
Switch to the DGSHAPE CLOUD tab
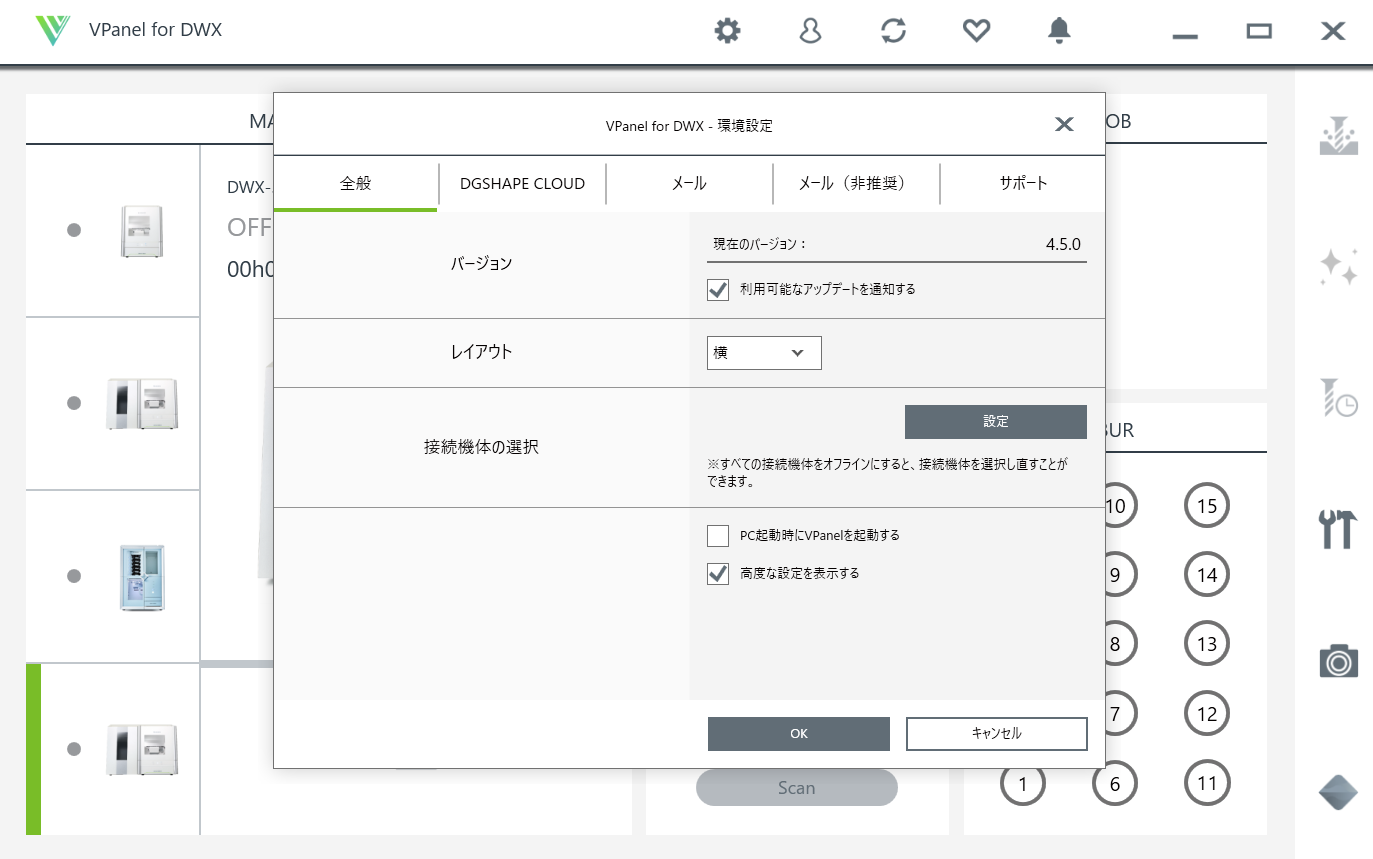click(x=522, y=184)
